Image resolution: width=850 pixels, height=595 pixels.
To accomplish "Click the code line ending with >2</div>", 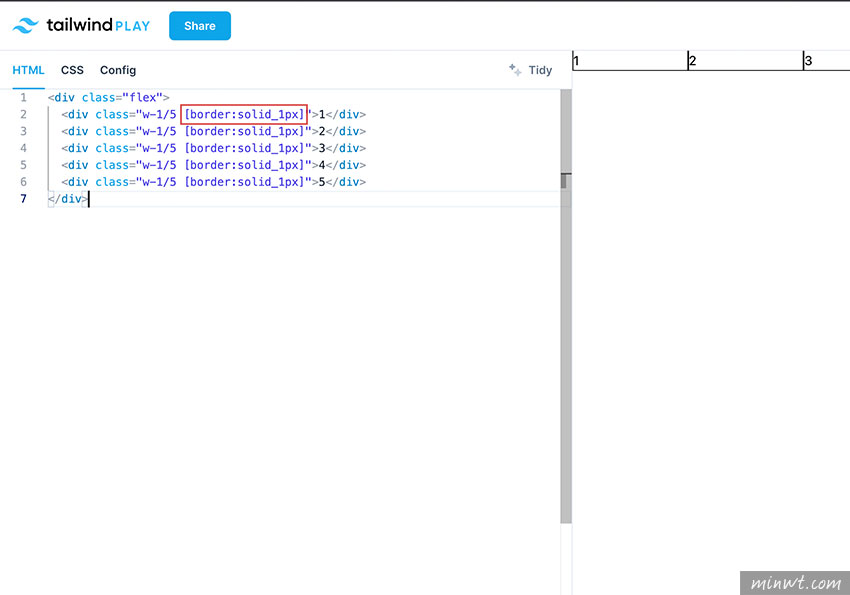I will click(x=214, y=131).
